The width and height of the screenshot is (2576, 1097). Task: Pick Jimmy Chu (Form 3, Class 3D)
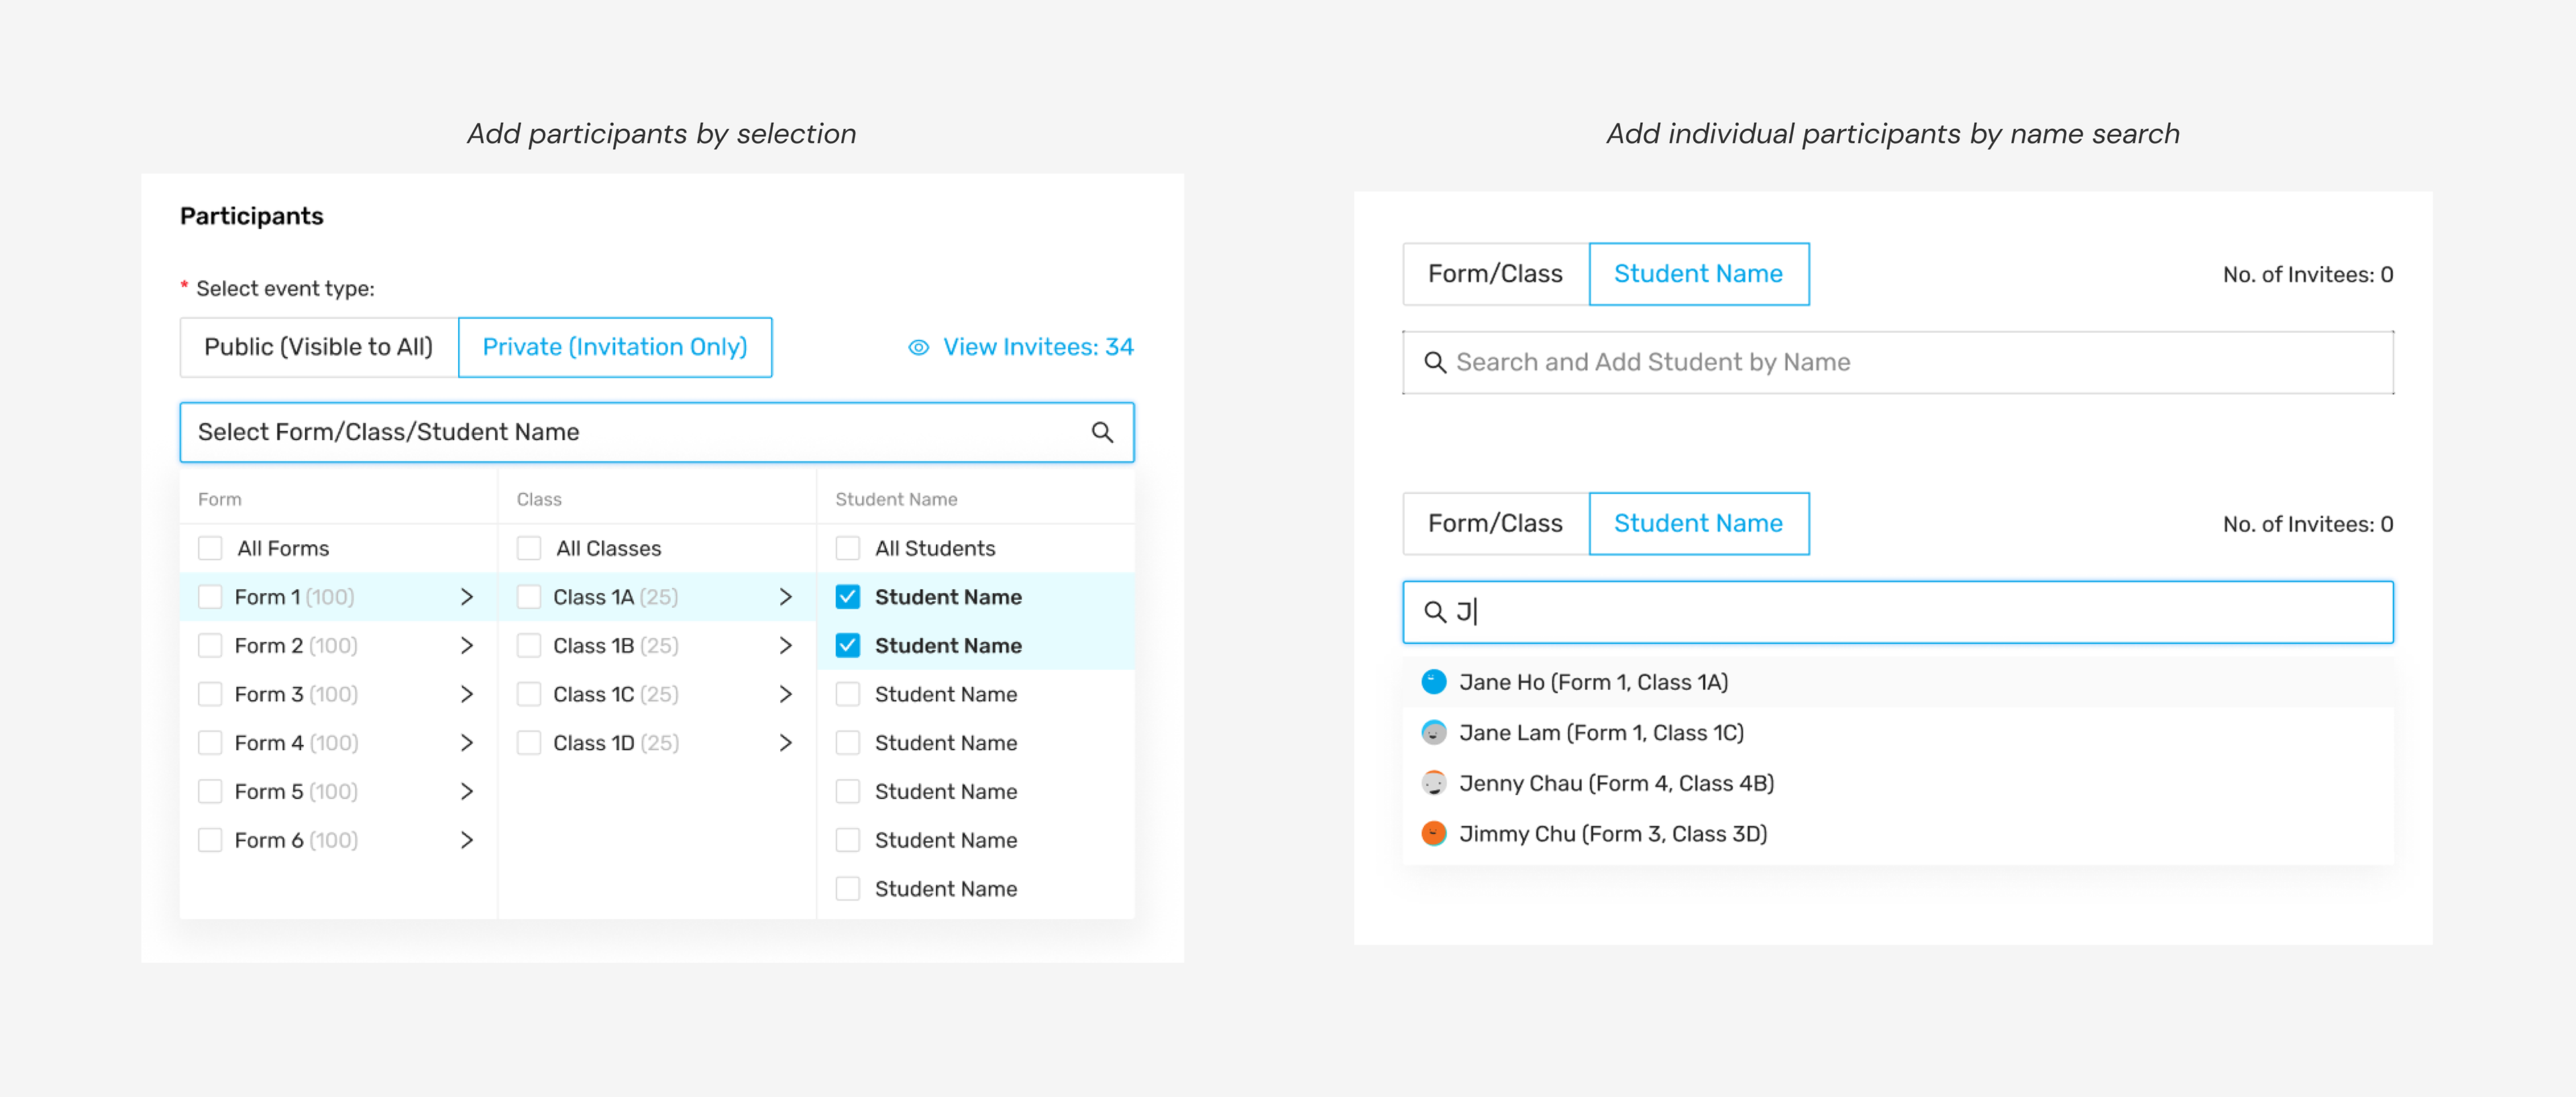point(1897,833)
